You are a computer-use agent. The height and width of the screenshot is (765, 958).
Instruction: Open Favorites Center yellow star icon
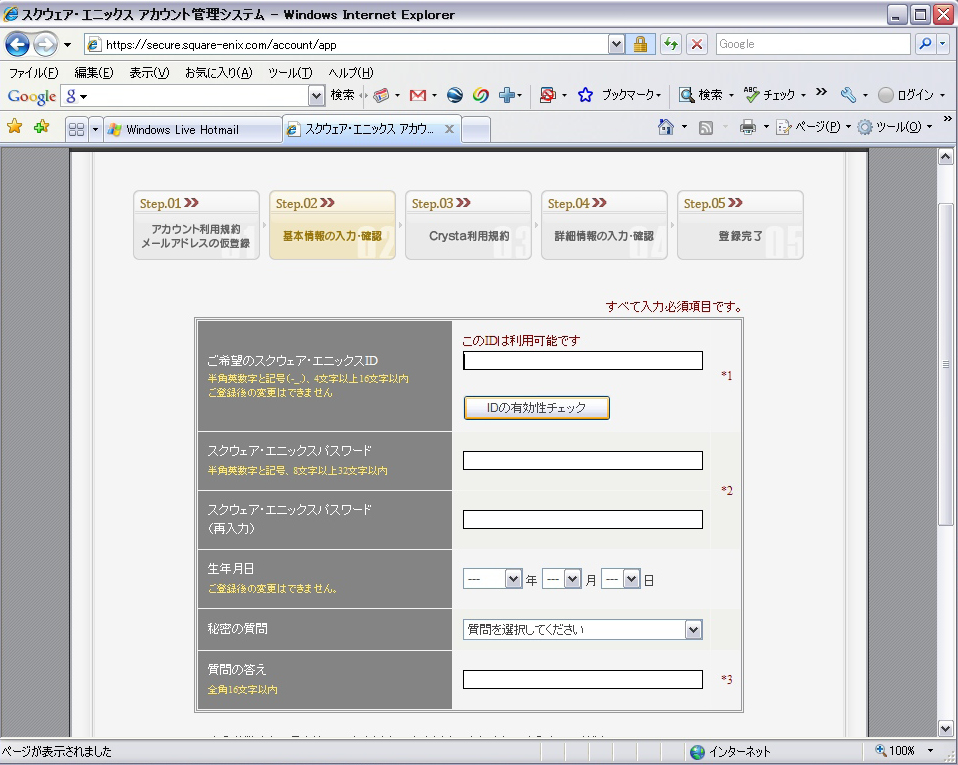tap(15, 126)
